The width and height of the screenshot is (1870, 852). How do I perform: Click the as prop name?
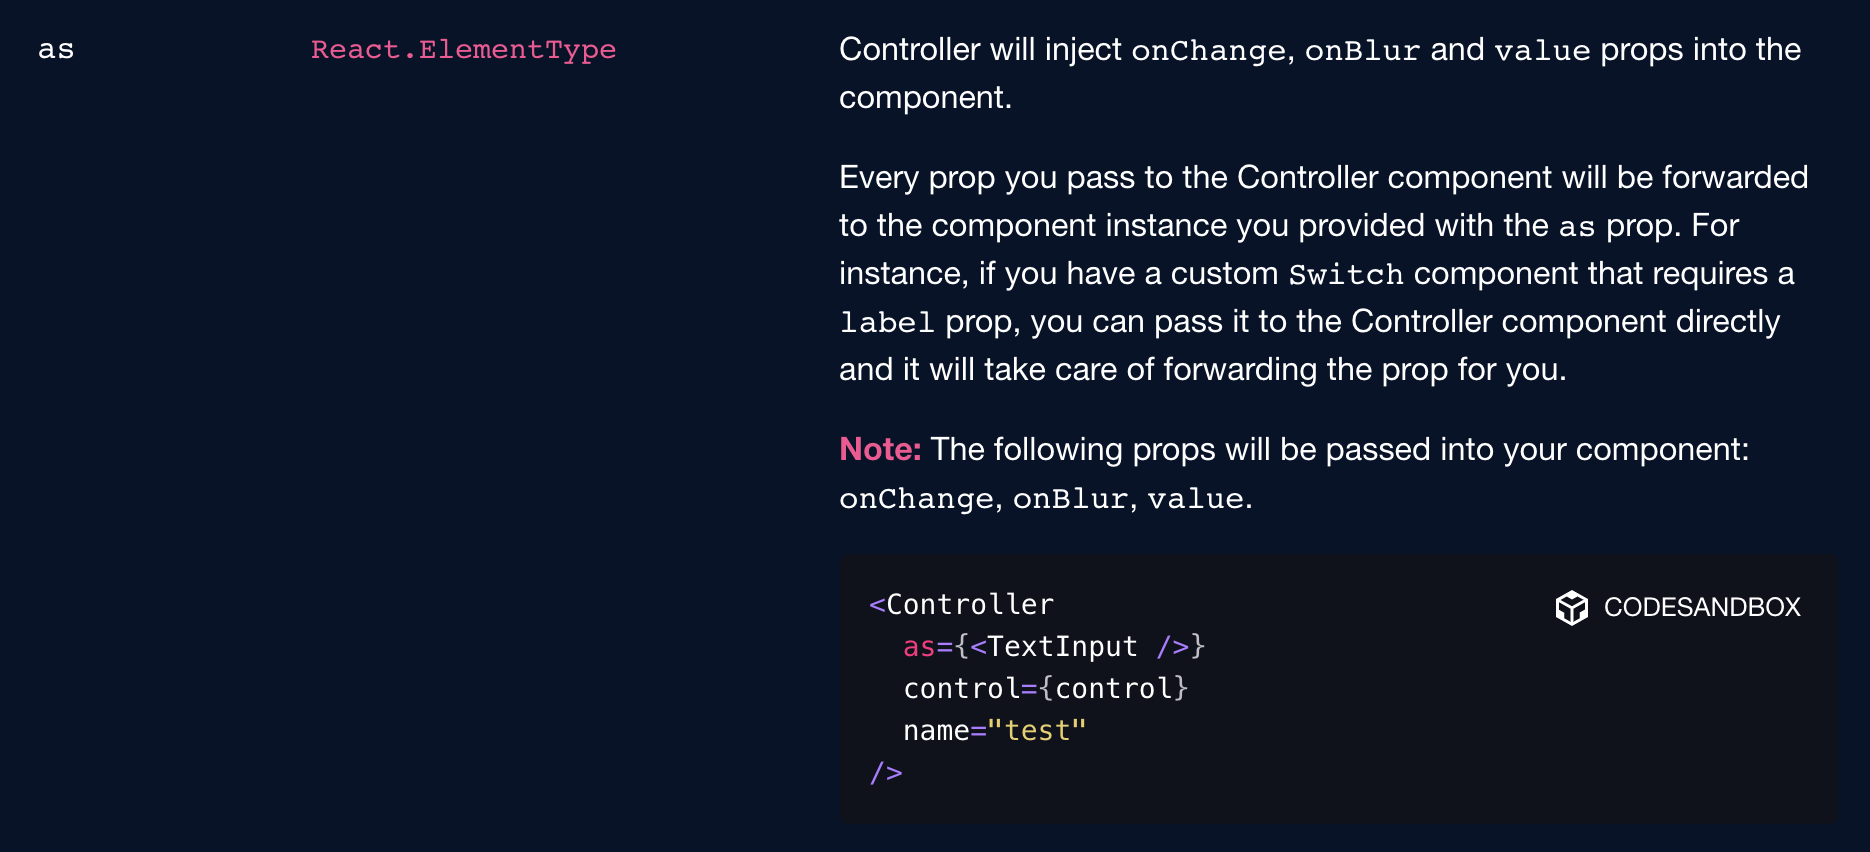coord(57,50)
